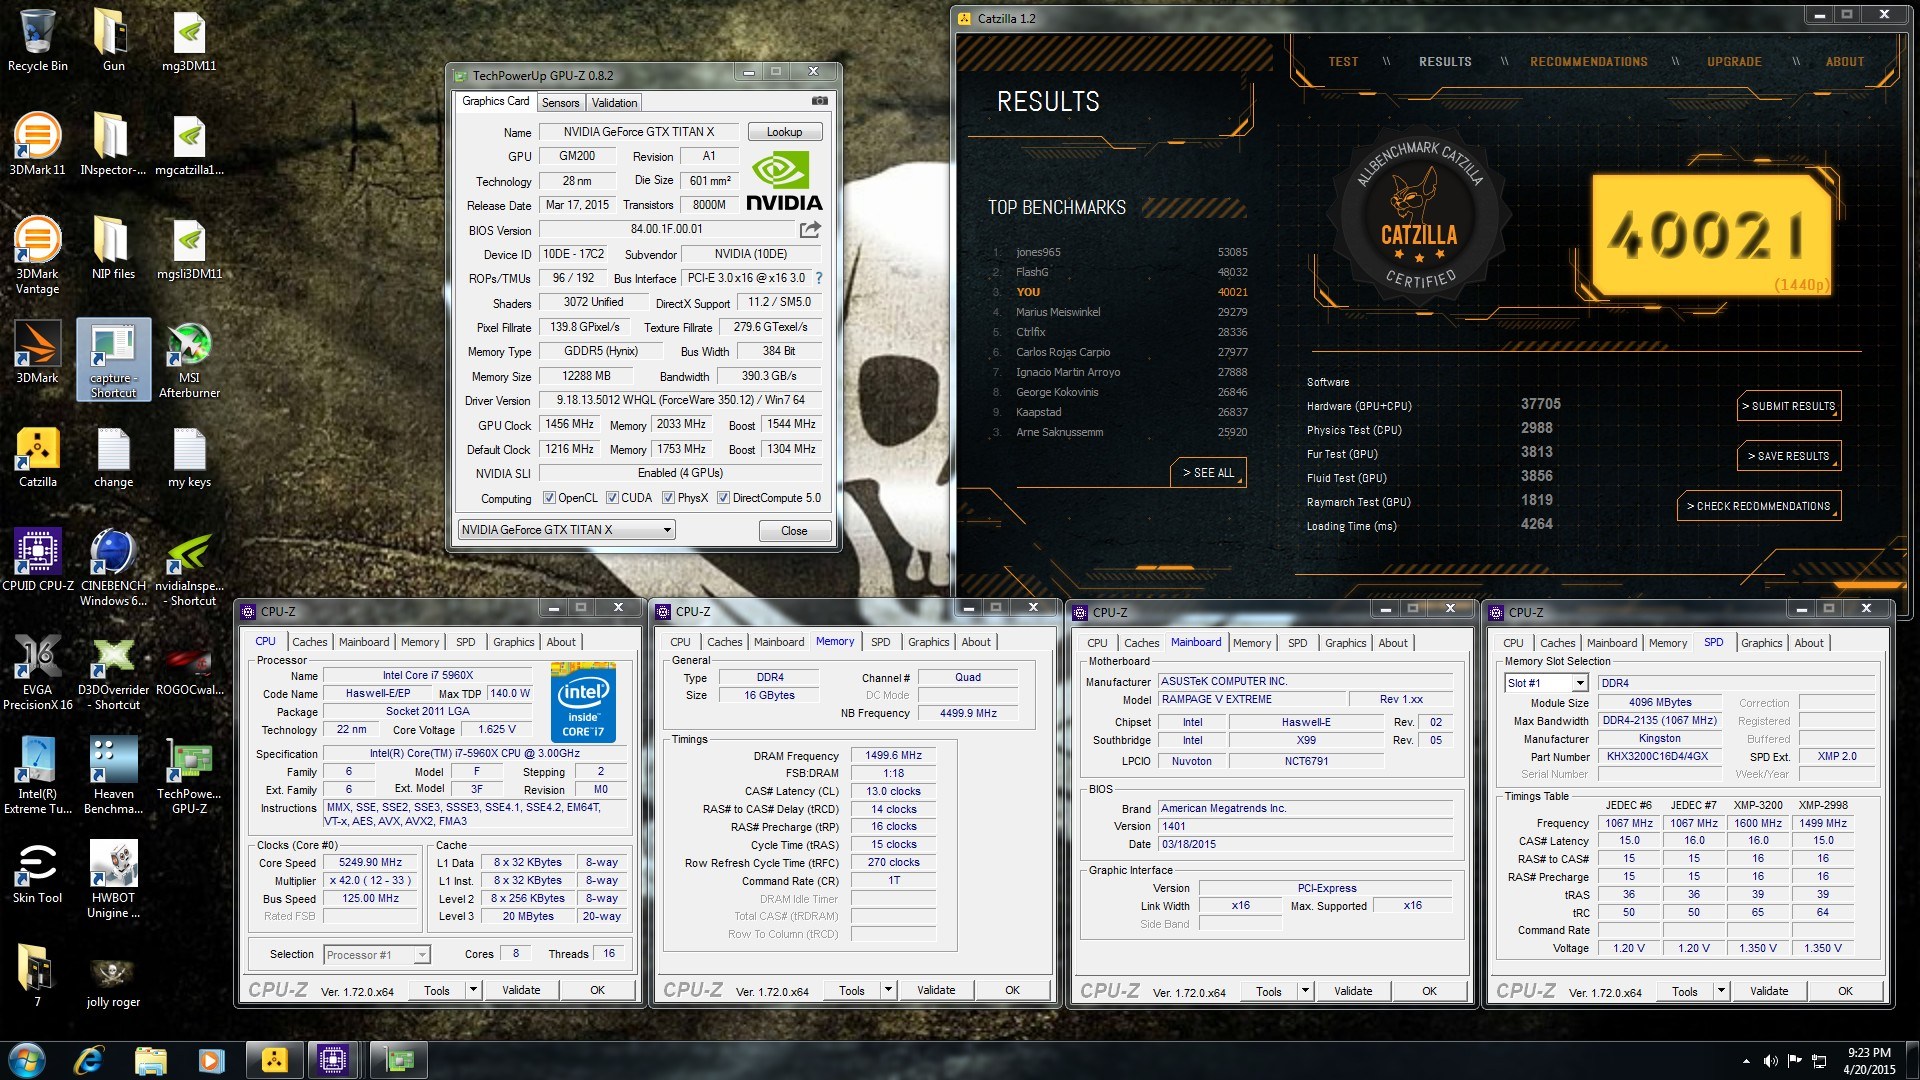
Task: Show hidden tray icons arrow
Action: [x=1746, y=1061]
